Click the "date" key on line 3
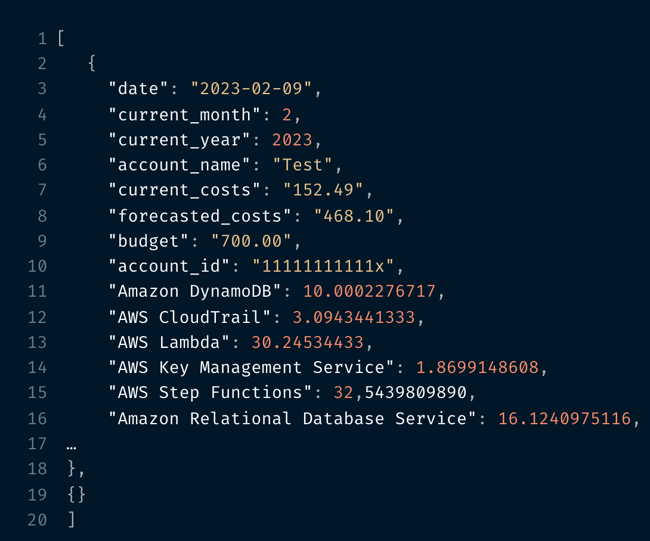 coord(138,88)
